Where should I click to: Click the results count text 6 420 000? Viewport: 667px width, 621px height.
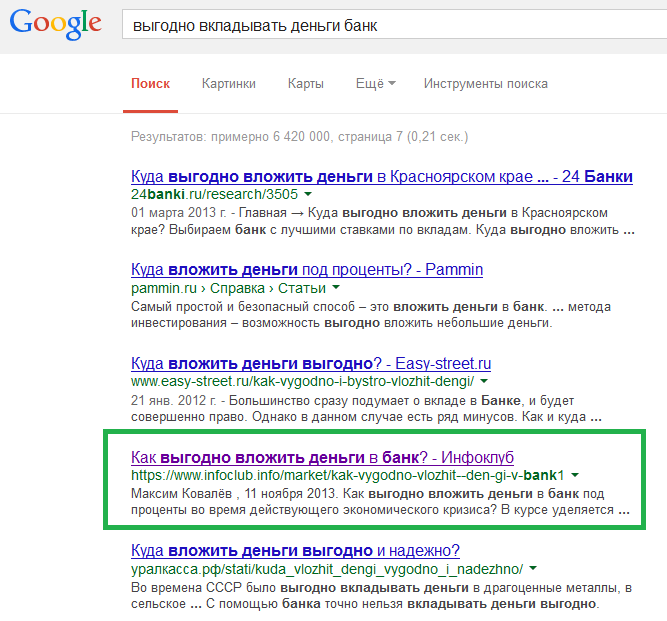click(x=299, y=137)
